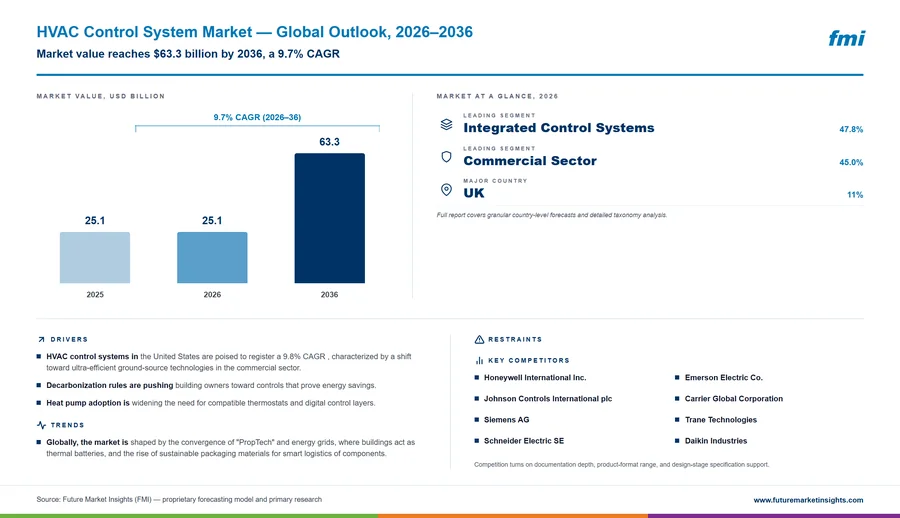
Task: Click the 47.8% share value
Action: (x=851, y=129)
